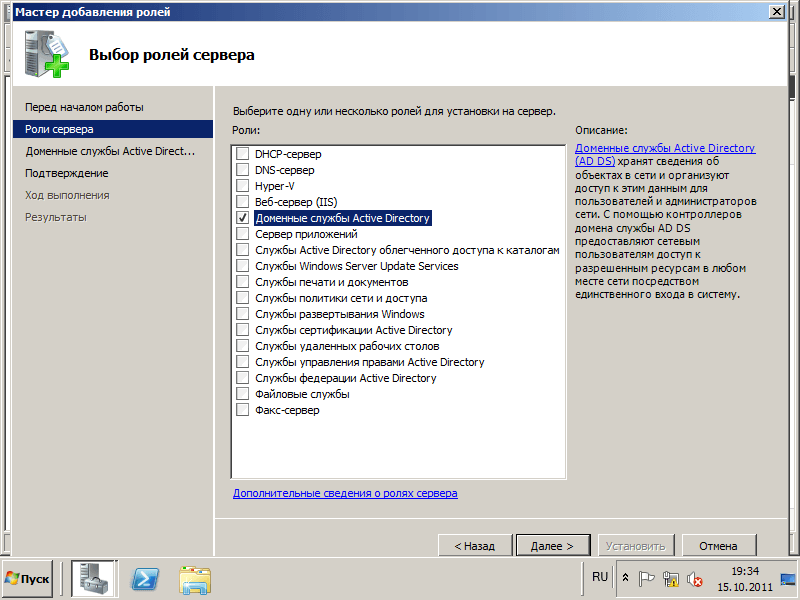Show hidden tray icons arrow
Viewport: 800px width, 600px height.
(x=626, y=579)
